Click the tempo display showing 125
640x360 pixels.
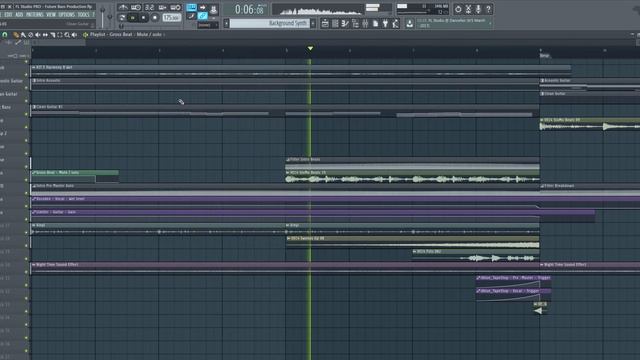[172, 18]
